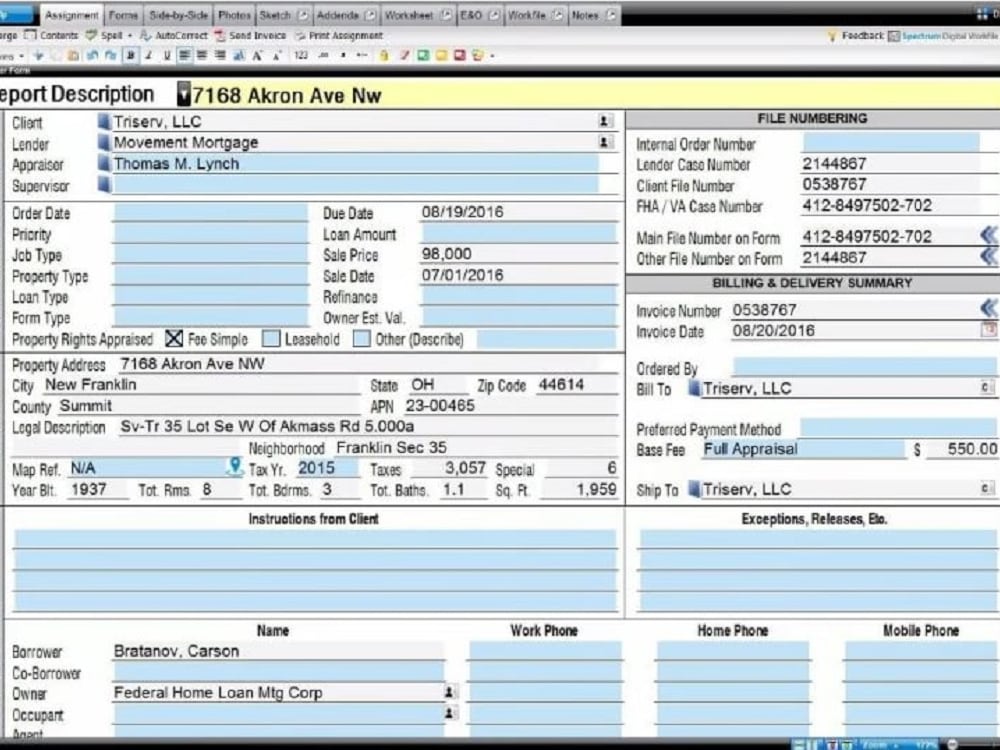Screen dimensions: 1000x750
Task: Click the yellow lock icon
Action: pyautogui.click(x=384, y=55)
